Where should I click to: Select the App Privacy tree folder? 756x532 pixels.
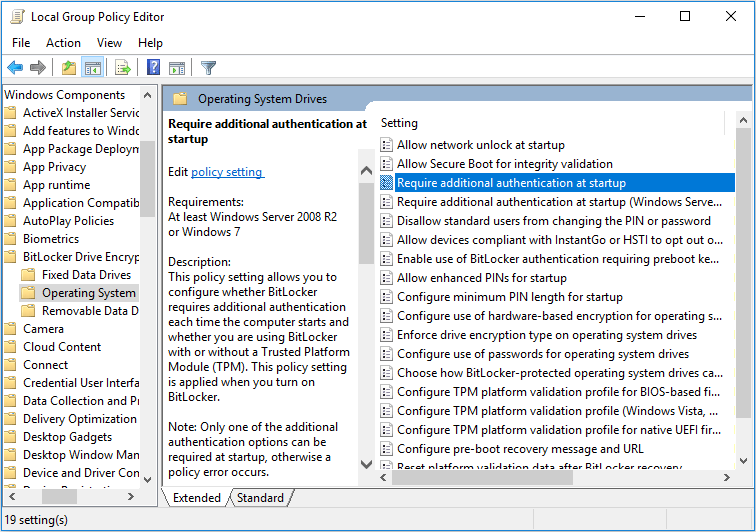[54, 167]
